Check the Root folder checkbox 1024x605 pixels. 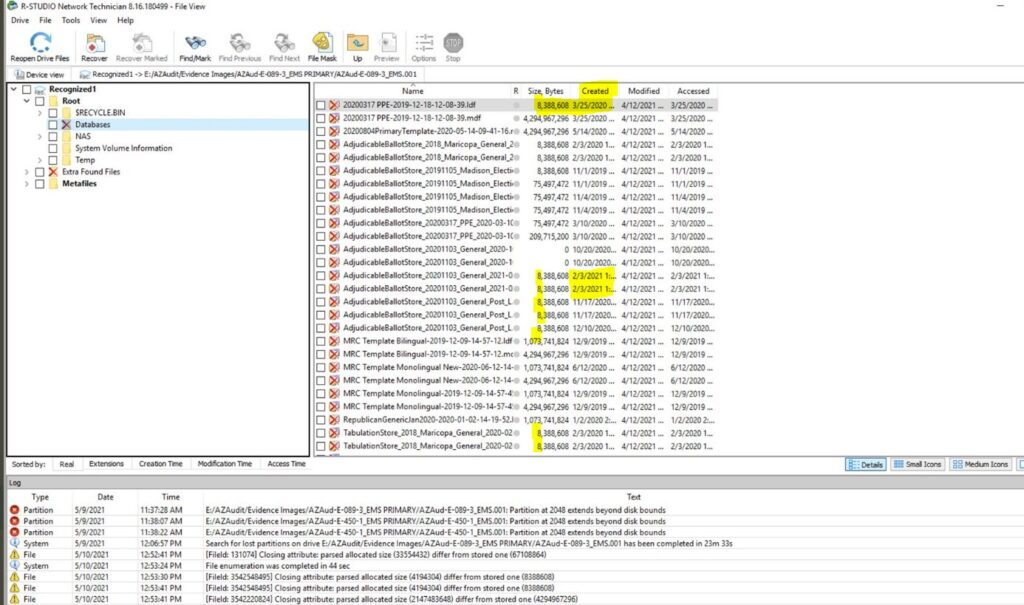(40, 101)
